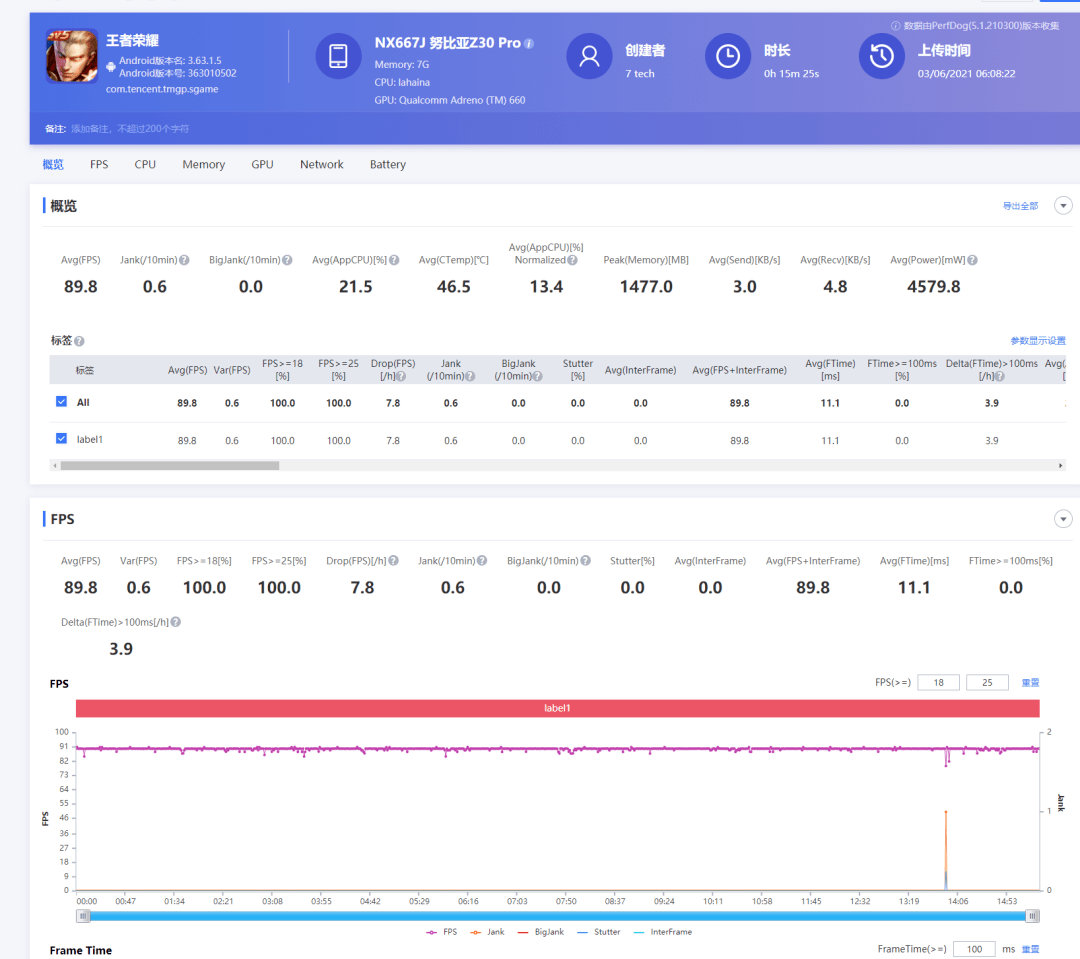Click the upload time history icon
1080x959 pixels.
tap(881, 56)
